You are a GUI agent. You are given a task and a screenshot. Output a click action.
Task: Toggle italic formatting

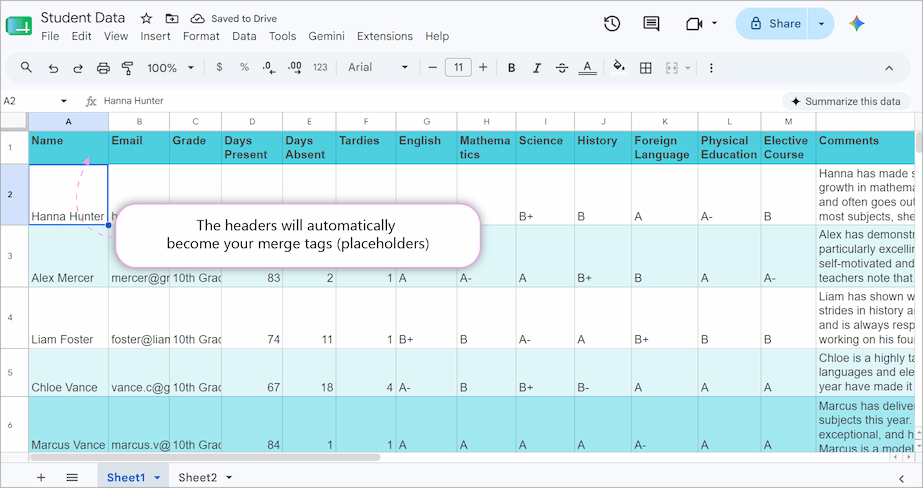[537, 68]
